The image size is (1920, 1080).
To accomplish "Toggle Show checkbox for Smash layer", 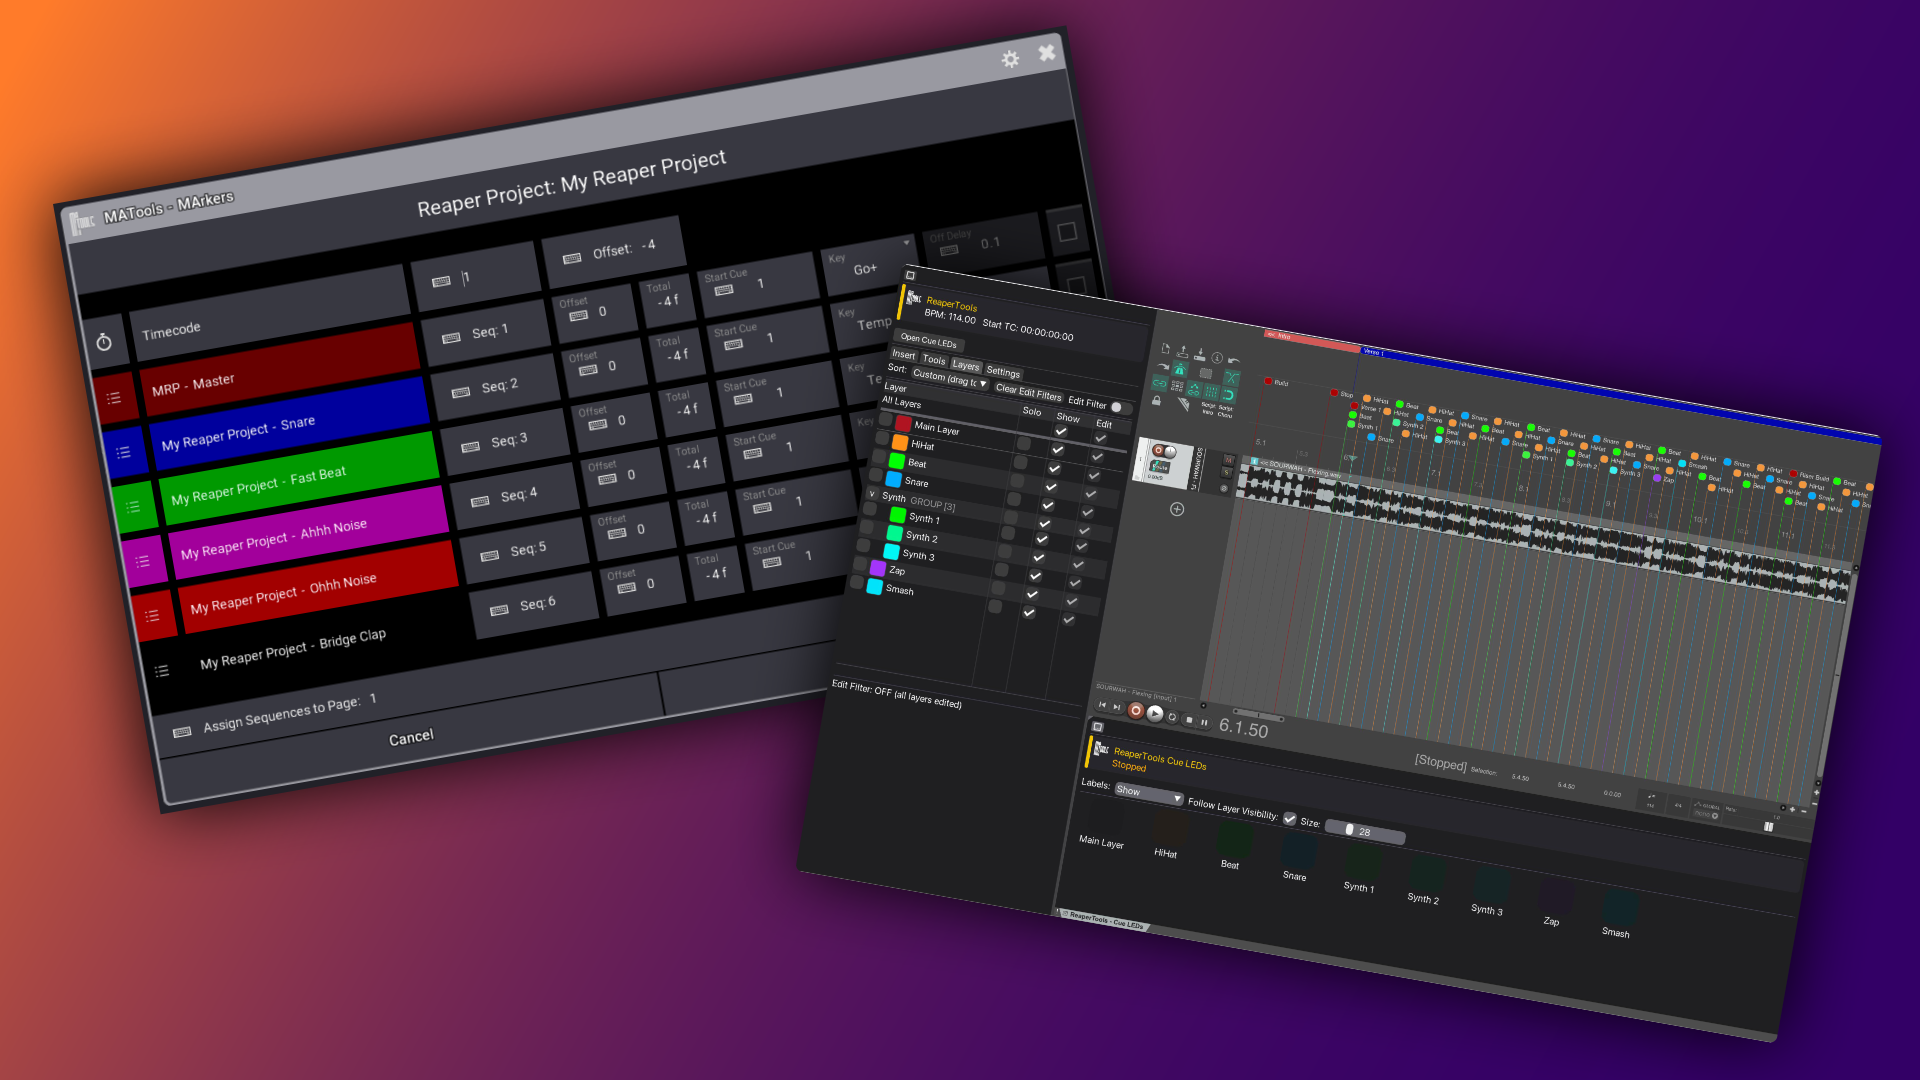I will (x=1029, y=612).
